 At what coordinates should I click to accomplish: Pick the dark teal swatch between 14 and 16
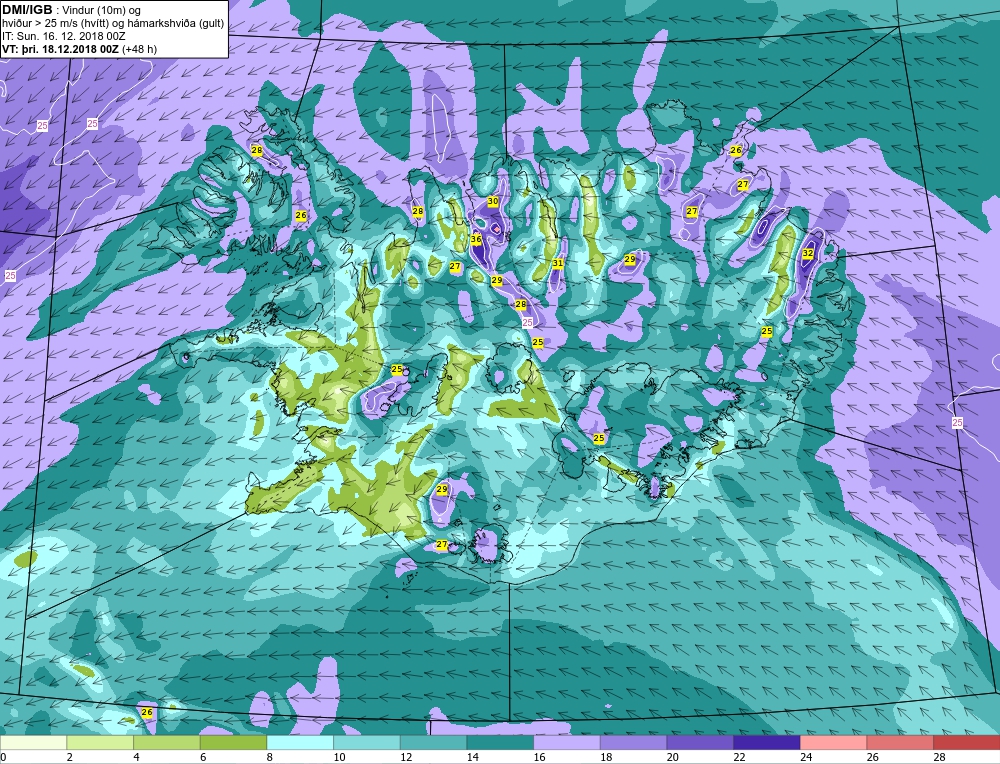[500, 742]
